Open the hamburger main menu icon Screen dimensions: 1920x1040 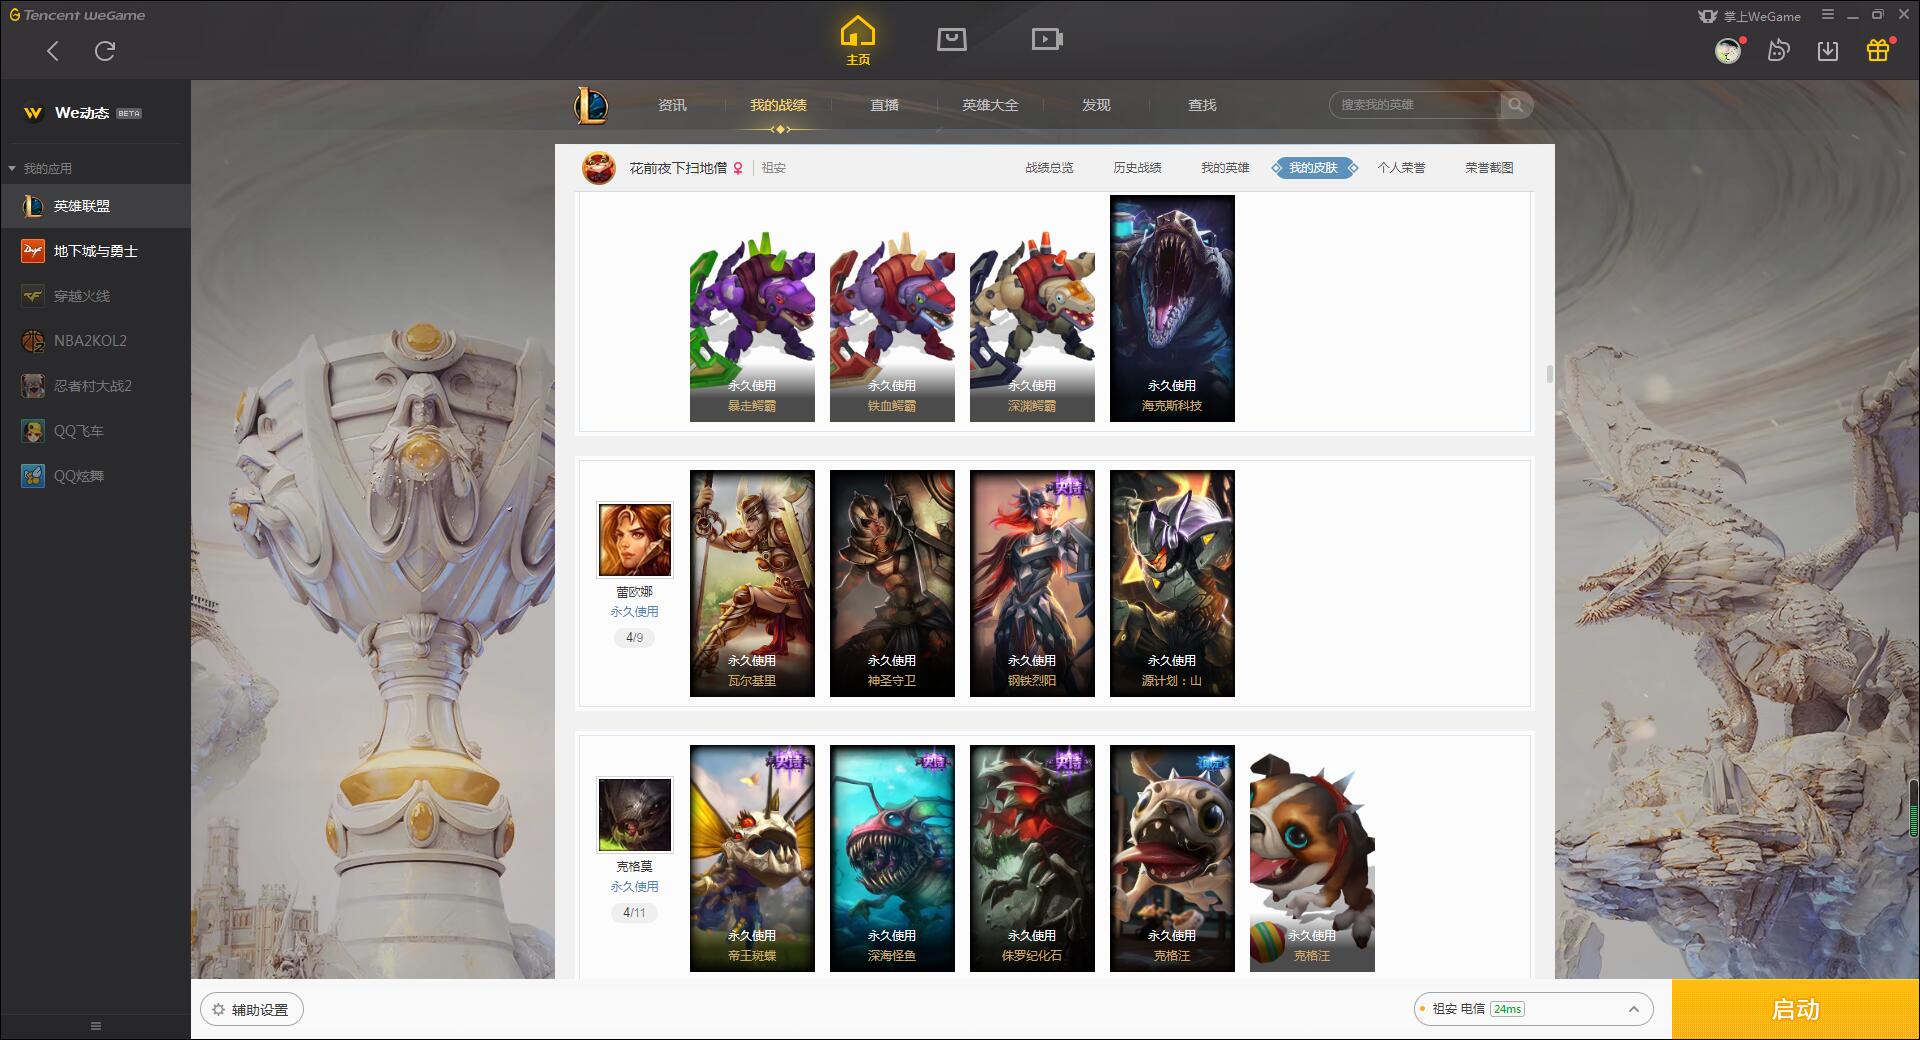click(1828, 15)
